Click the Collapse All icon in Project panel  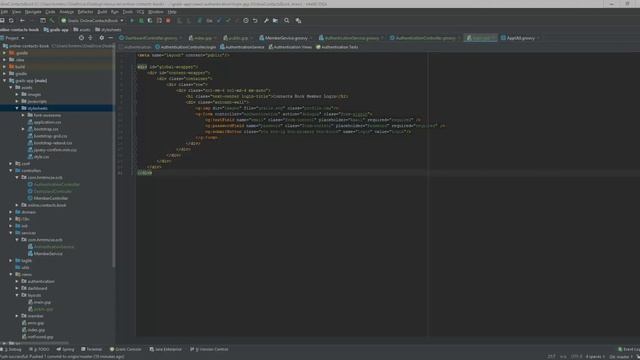point(91,38)
